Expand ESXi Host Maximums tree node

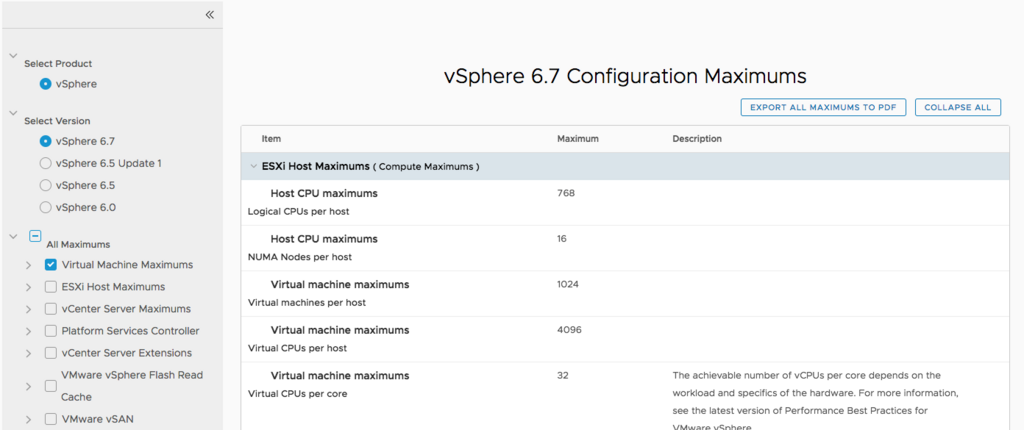click(28, 287)
